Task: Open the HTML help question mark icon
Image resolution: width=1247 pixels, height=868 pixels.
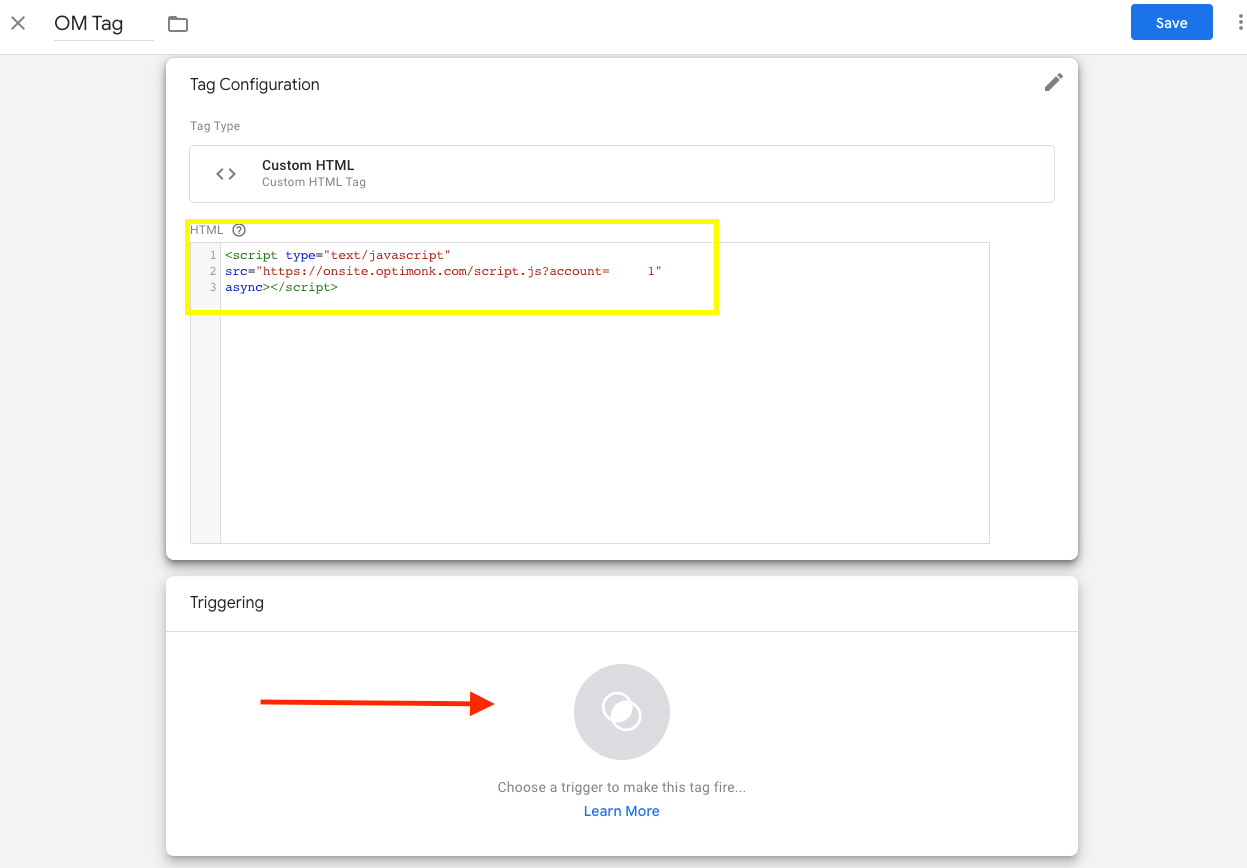Action: (238, 230)
